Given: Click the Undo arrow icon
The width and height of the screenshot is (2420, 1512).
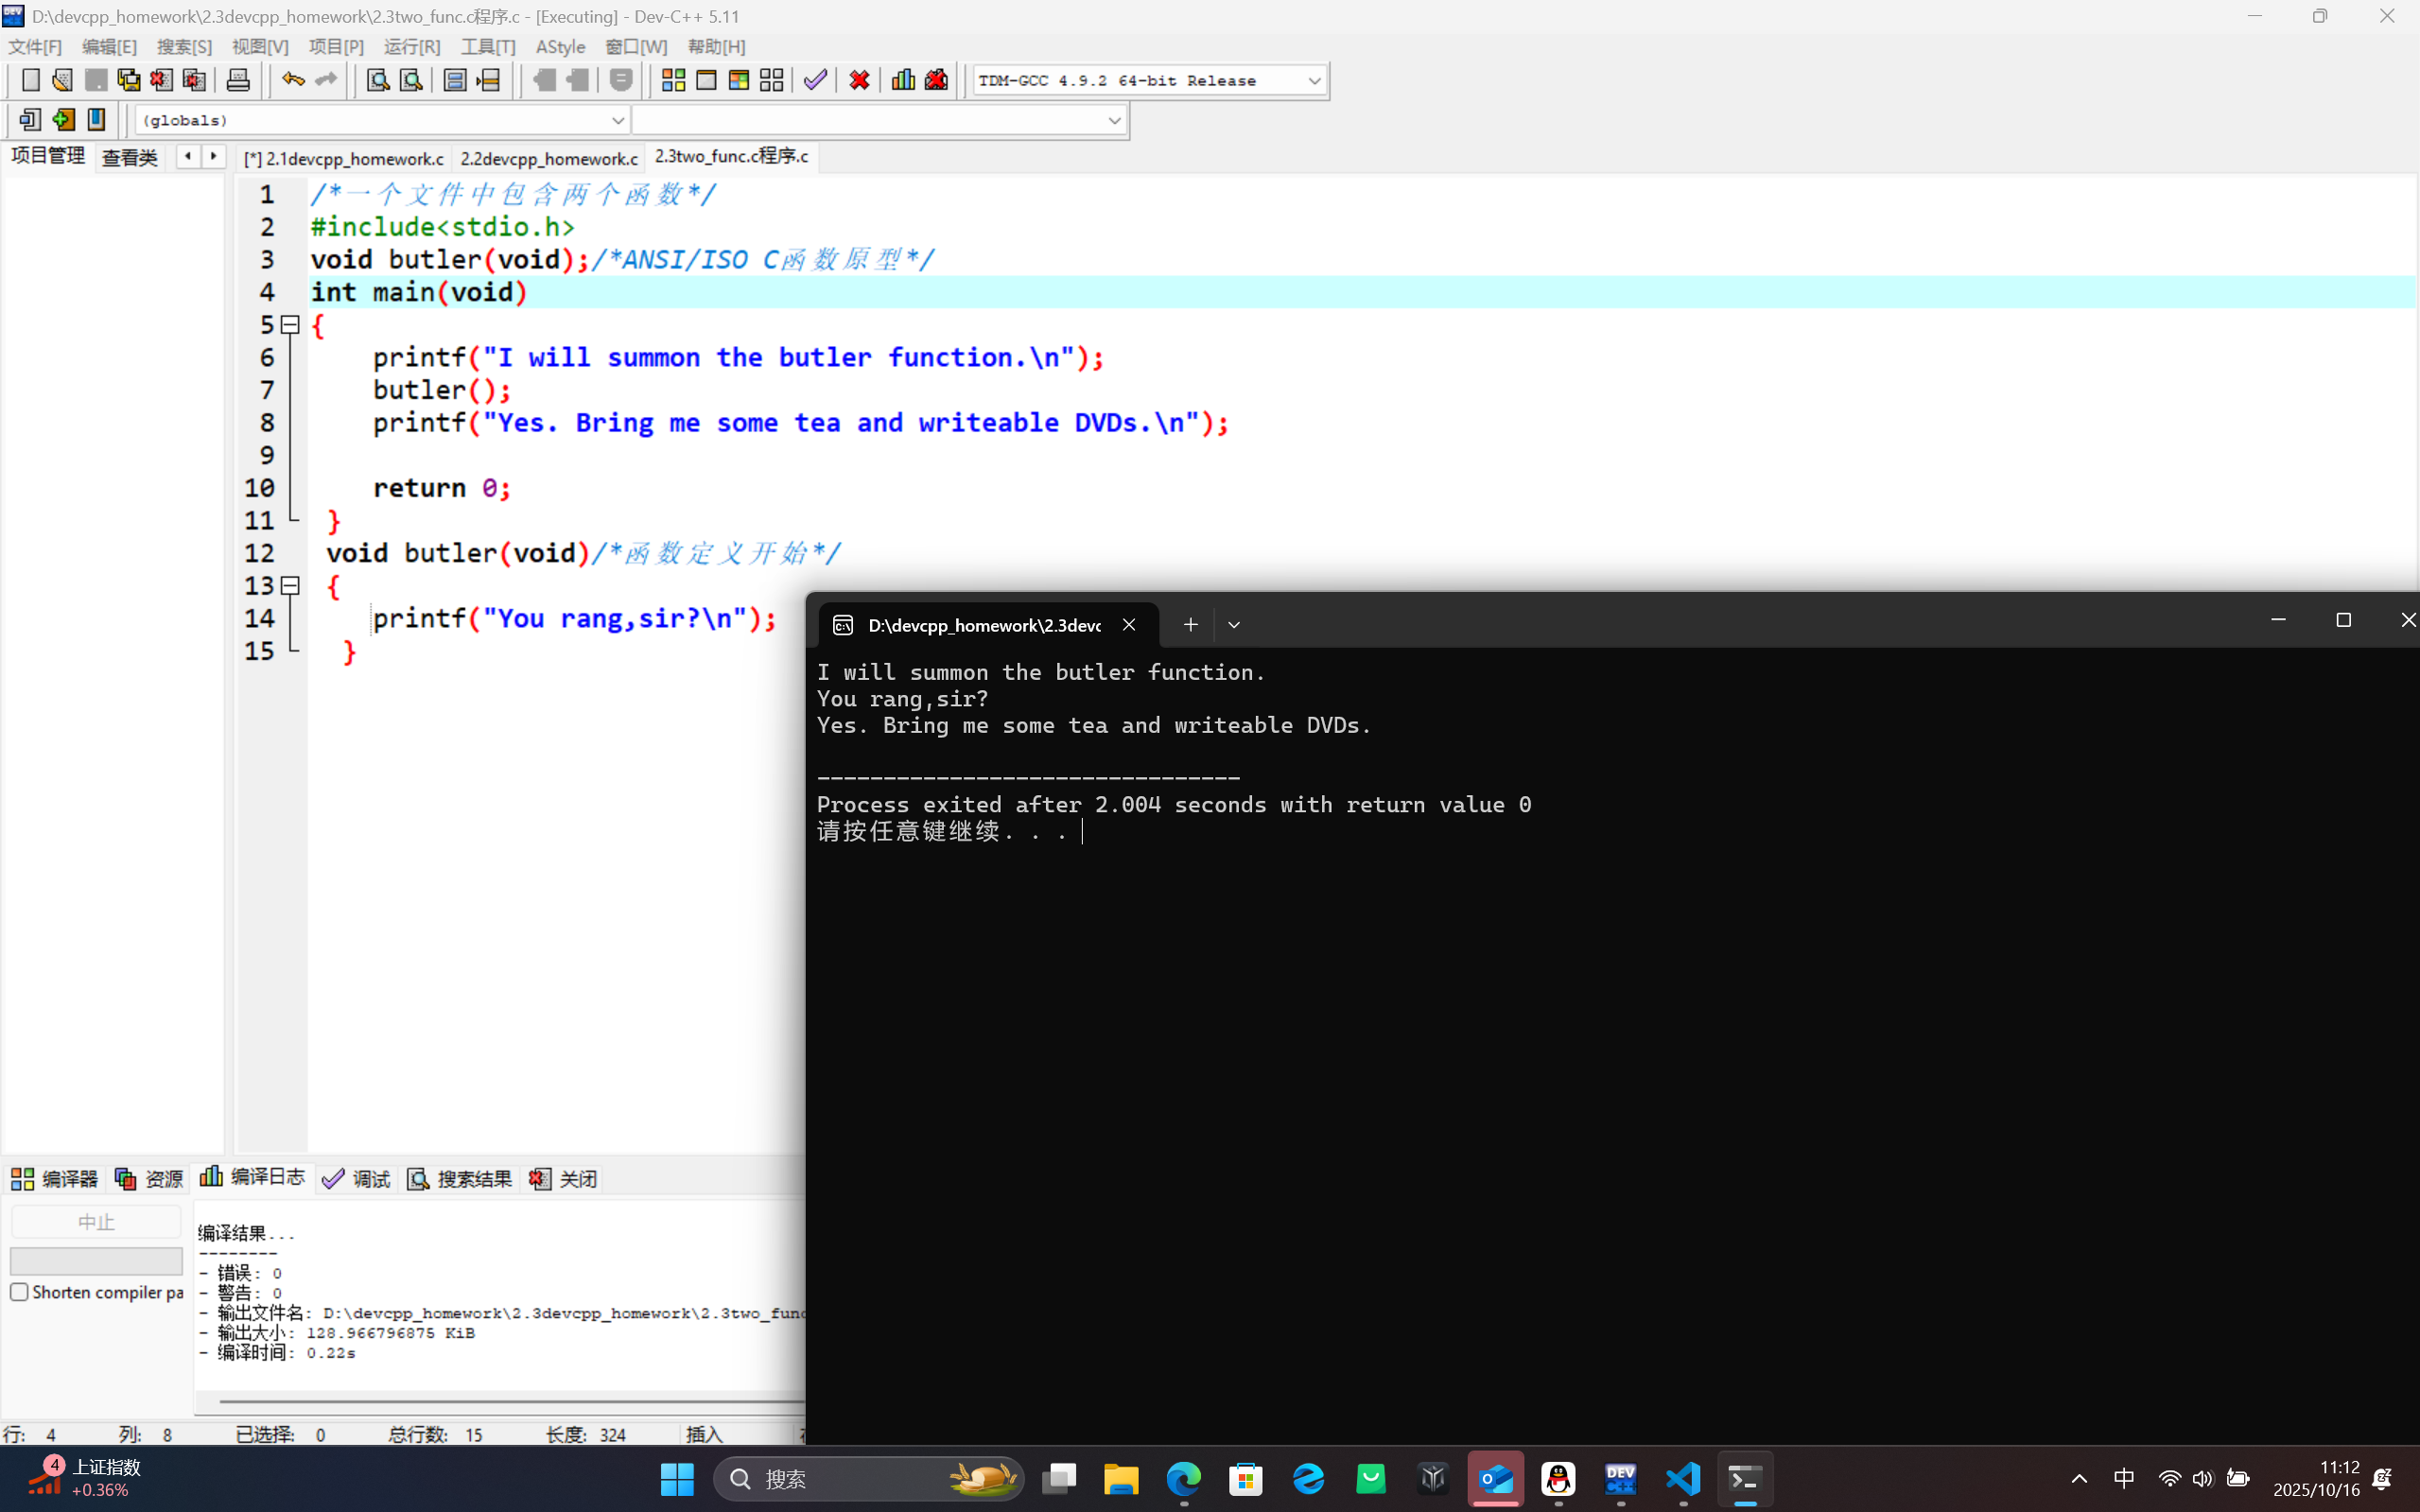Looking at the screenshot, I should click(292, 80).
